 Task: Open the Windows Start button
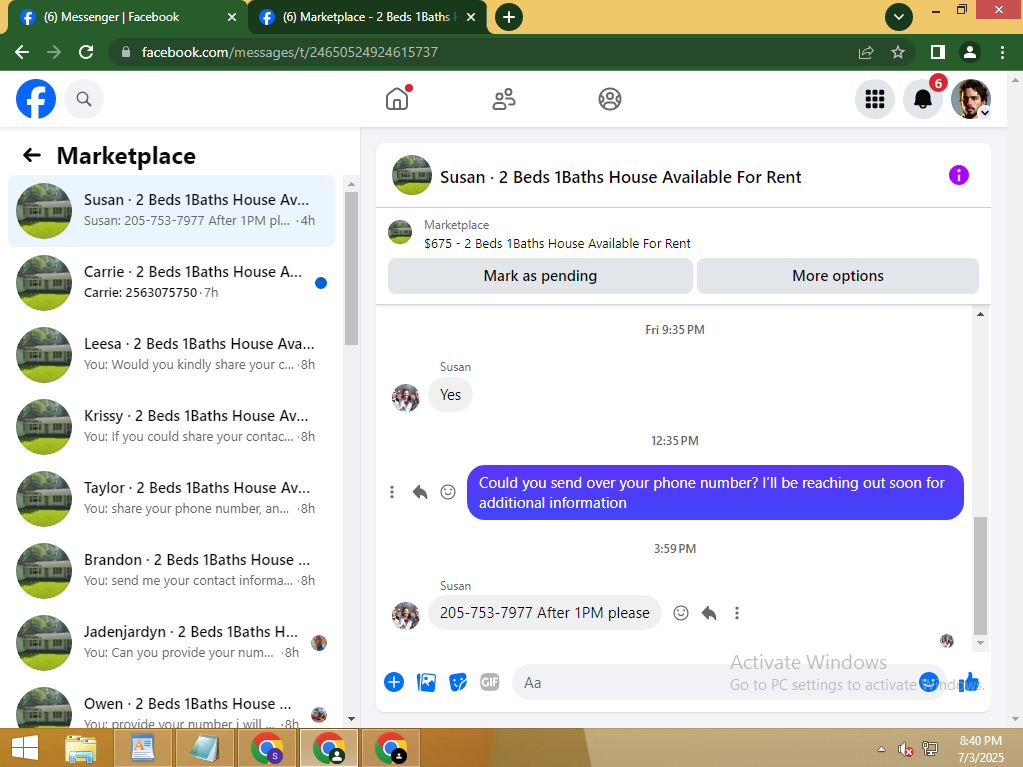click(25, 748)
